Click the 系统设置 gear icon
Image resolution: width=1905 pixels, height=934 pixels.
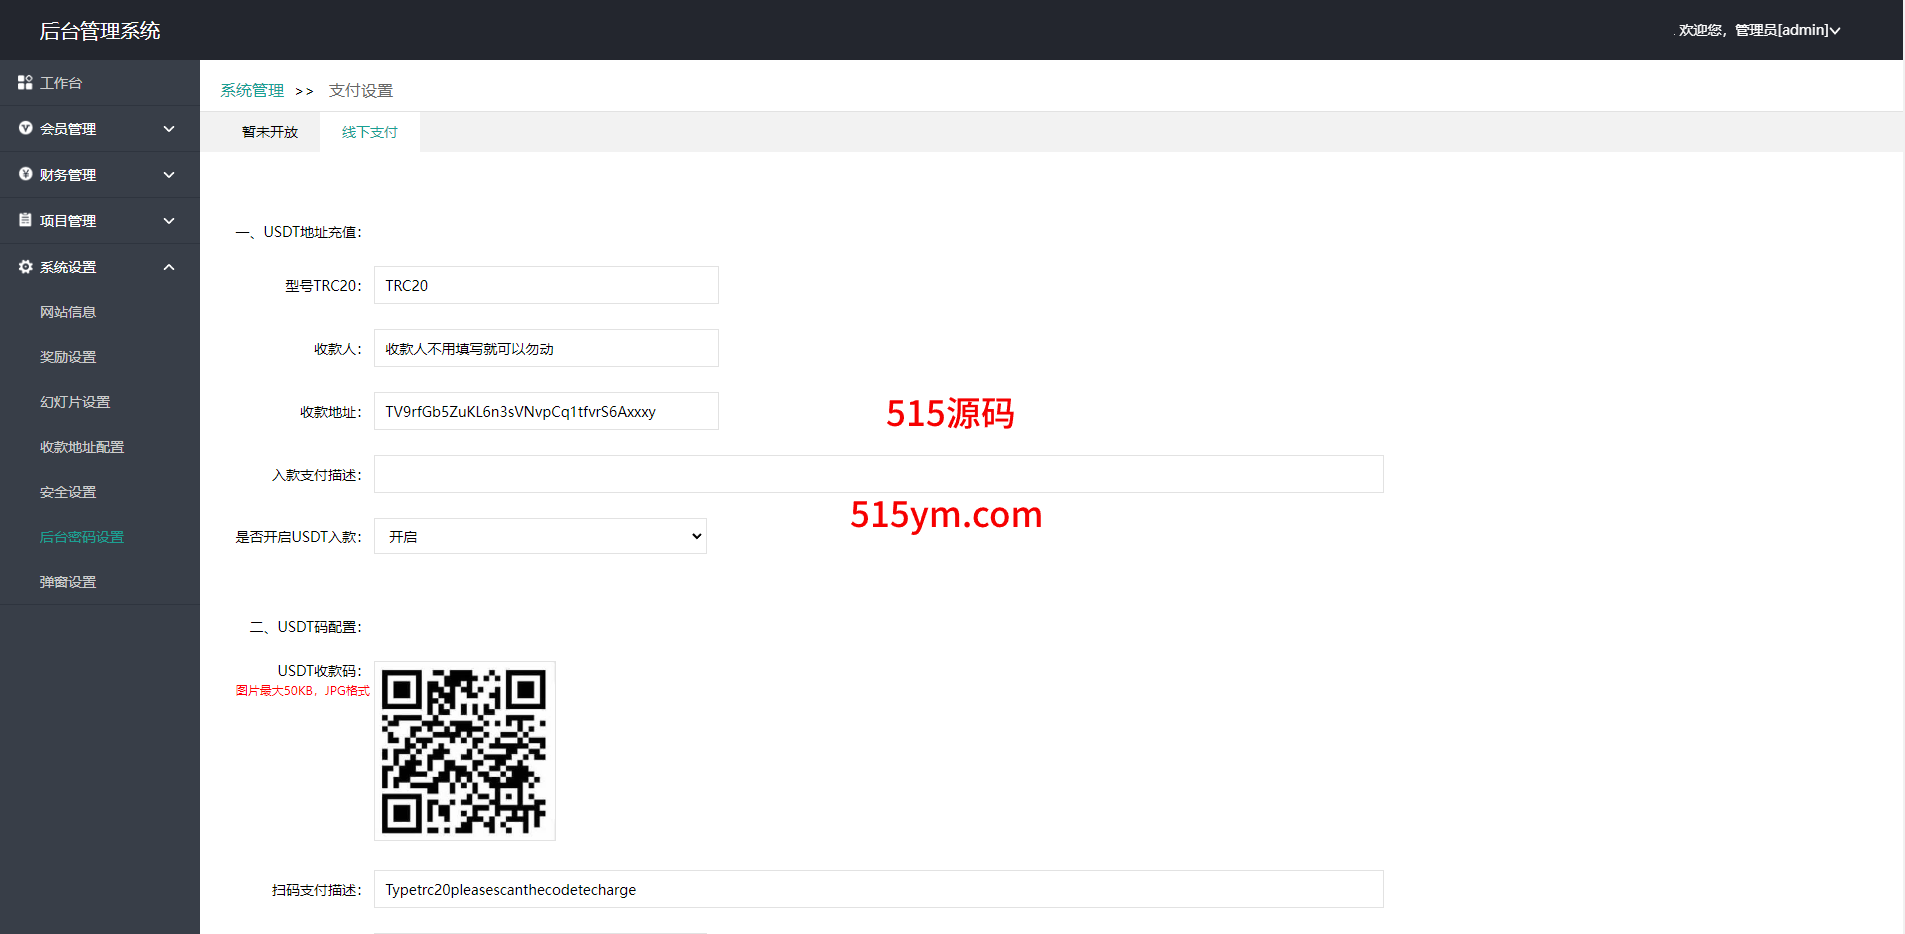tap(25, 267)
